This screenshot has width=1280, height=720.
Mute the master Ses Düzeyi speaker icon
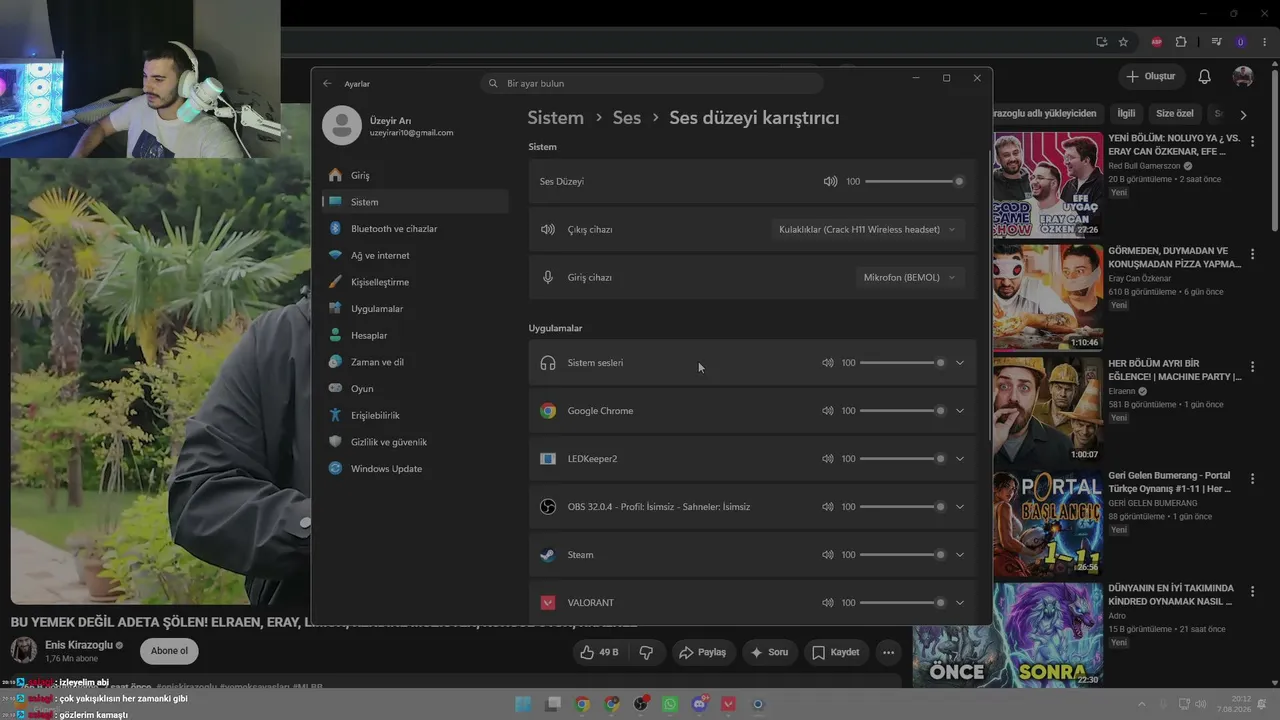[830, 181]
